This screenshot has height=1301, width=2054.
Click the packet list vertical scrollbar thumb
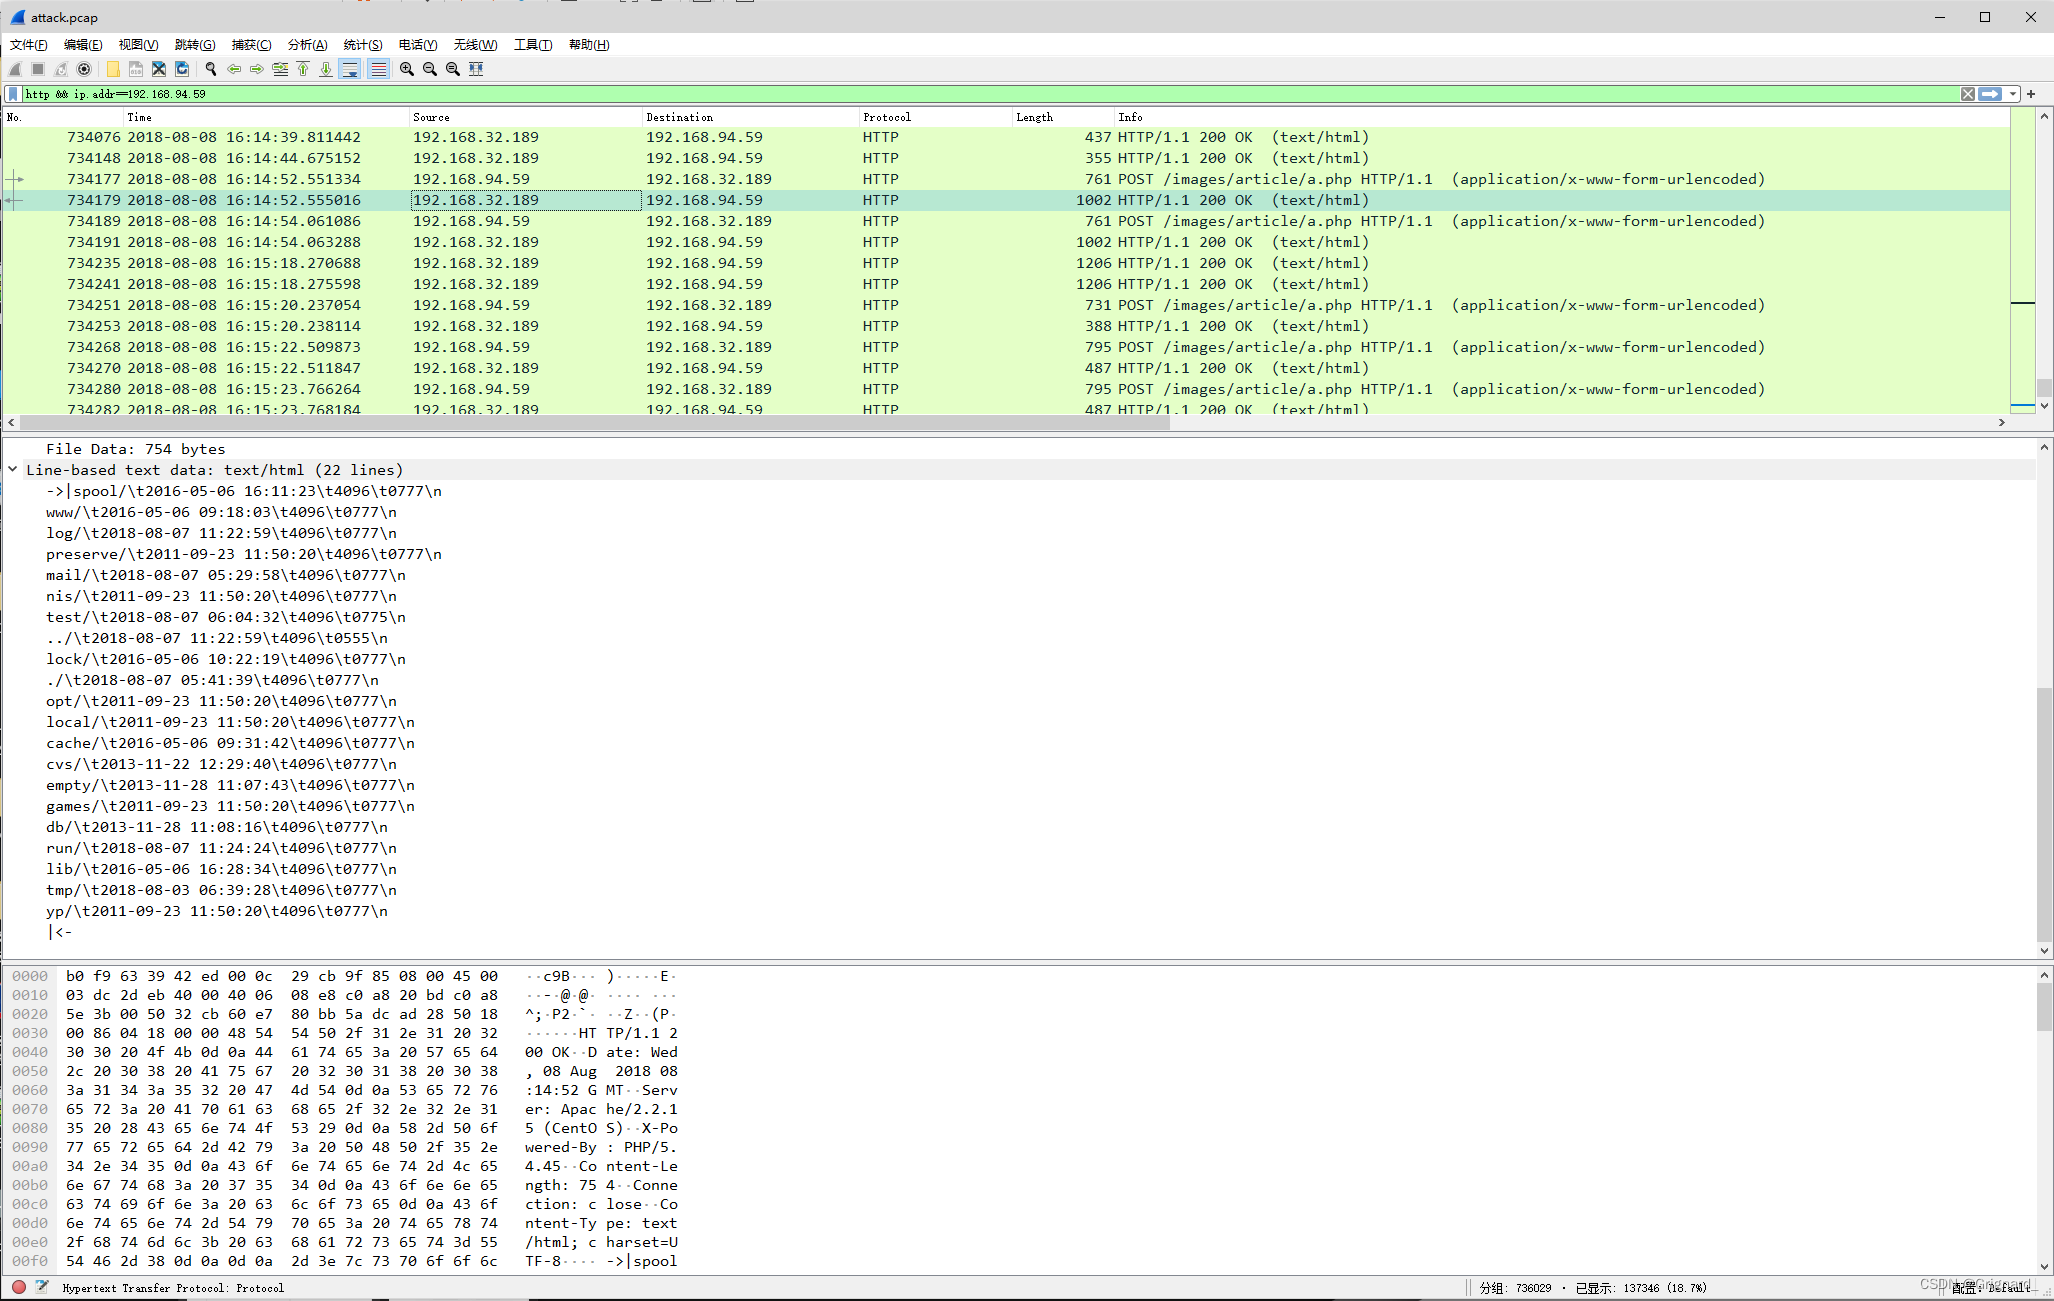2044,386
